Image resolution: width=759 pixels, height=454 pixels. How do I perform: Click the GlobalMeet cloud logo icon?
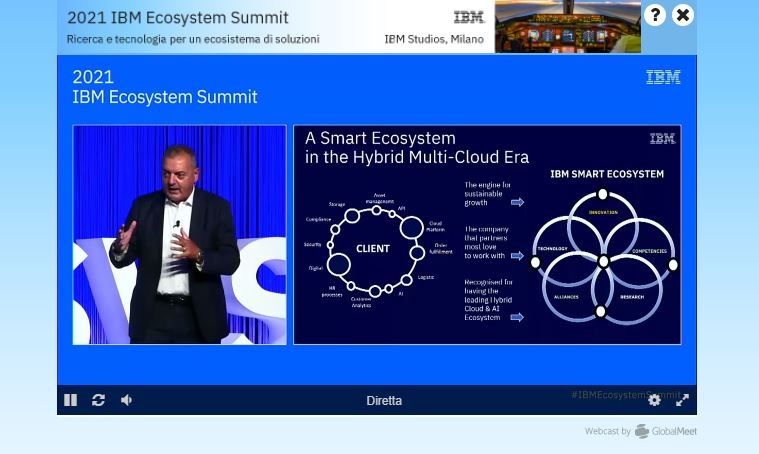click(642, 432)
